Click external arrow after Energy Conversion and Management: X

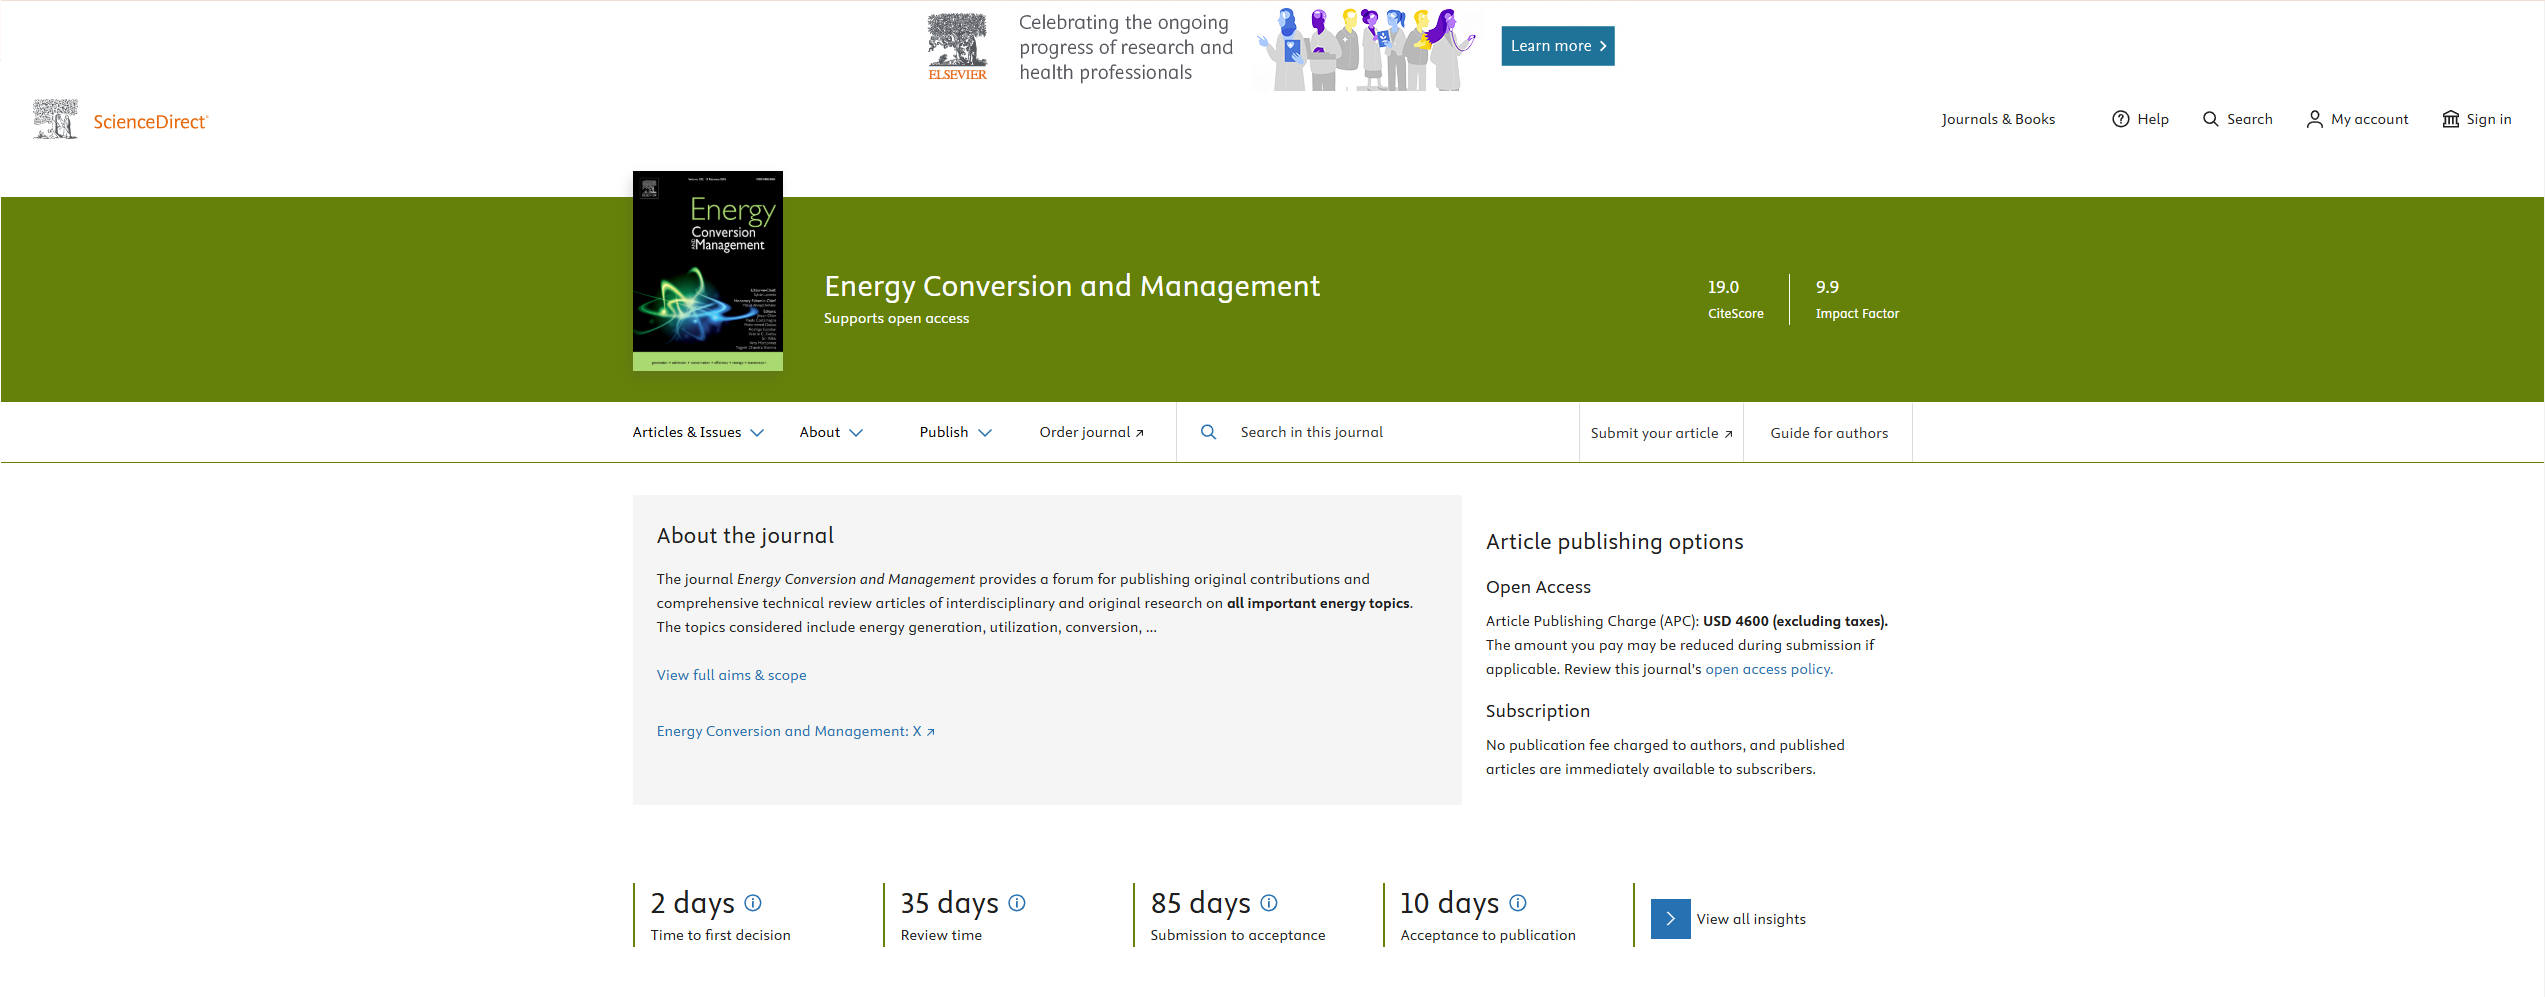tap(930, 732)
